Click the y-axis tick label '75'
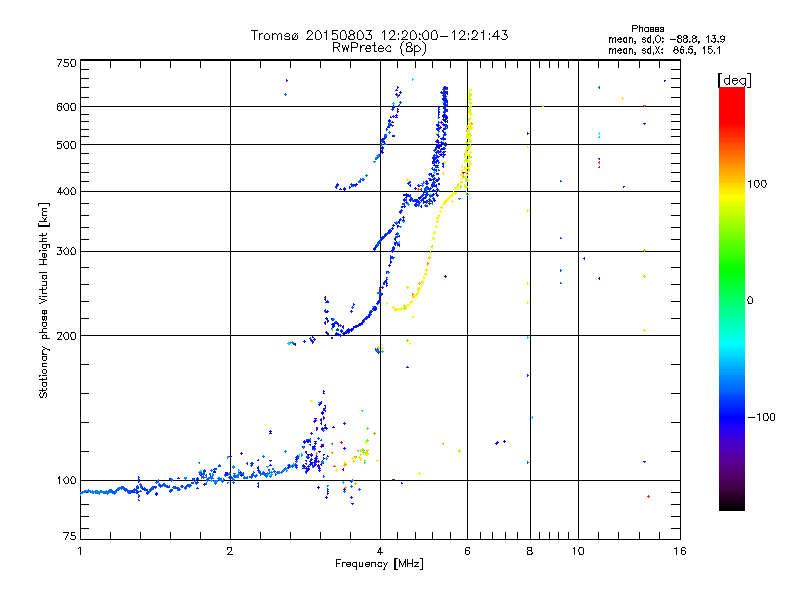Image resolution: width=800 pixels, height=600 pixels. pyautogui.click(x=70, y=536)
